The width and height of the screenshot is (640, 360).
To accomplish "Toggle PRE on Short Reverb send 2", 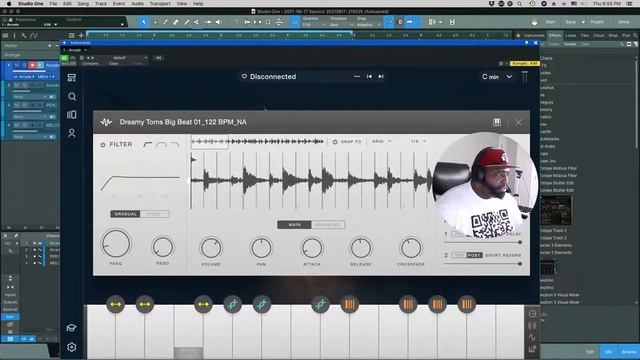I will (x=459, y=255).
